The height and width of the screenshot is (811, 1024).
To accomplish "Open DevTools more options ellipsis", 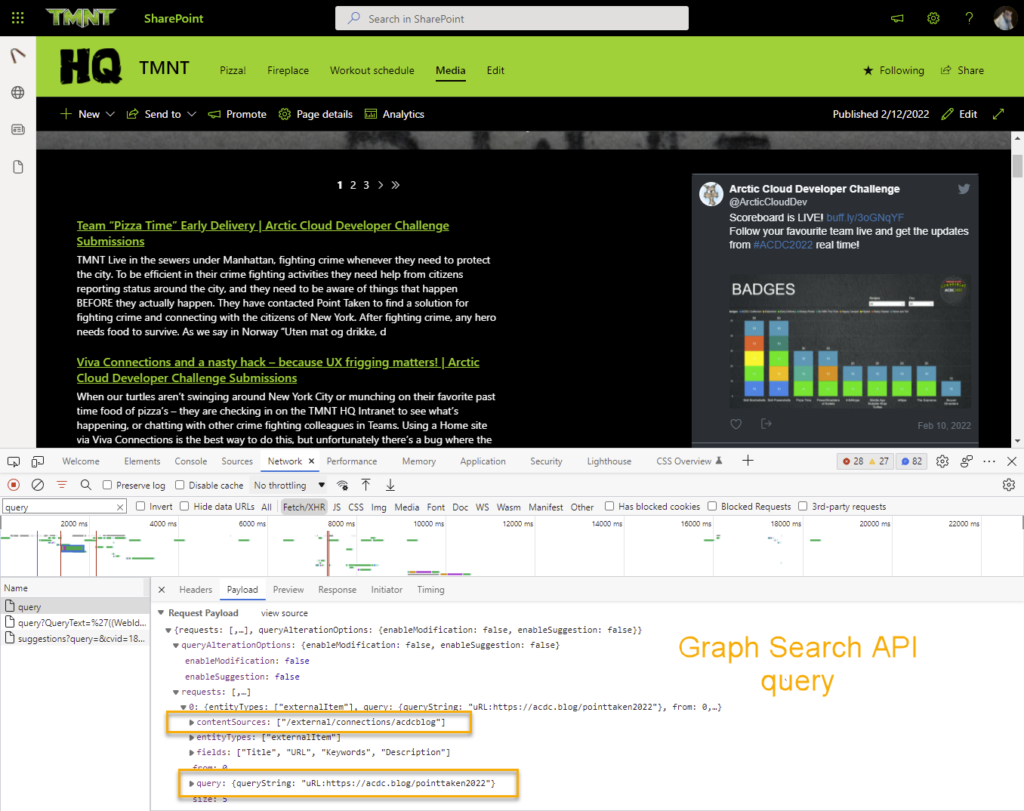I will 989,462.
